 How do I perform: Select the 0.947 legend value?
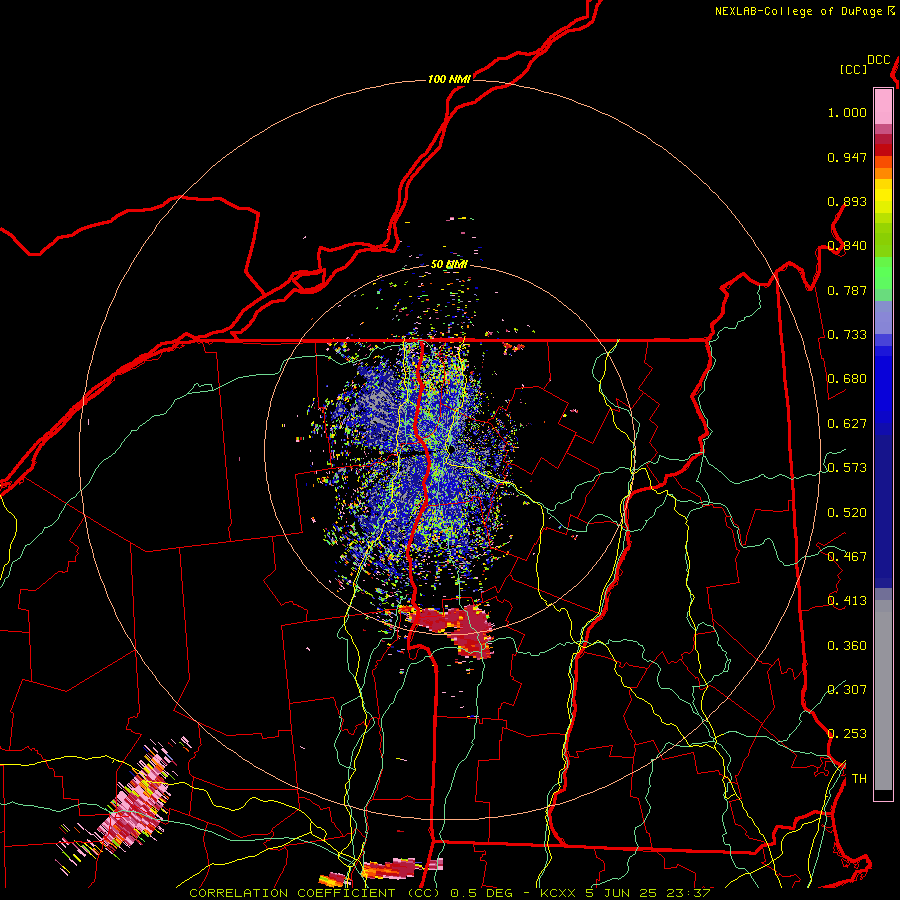coord(847,157)
